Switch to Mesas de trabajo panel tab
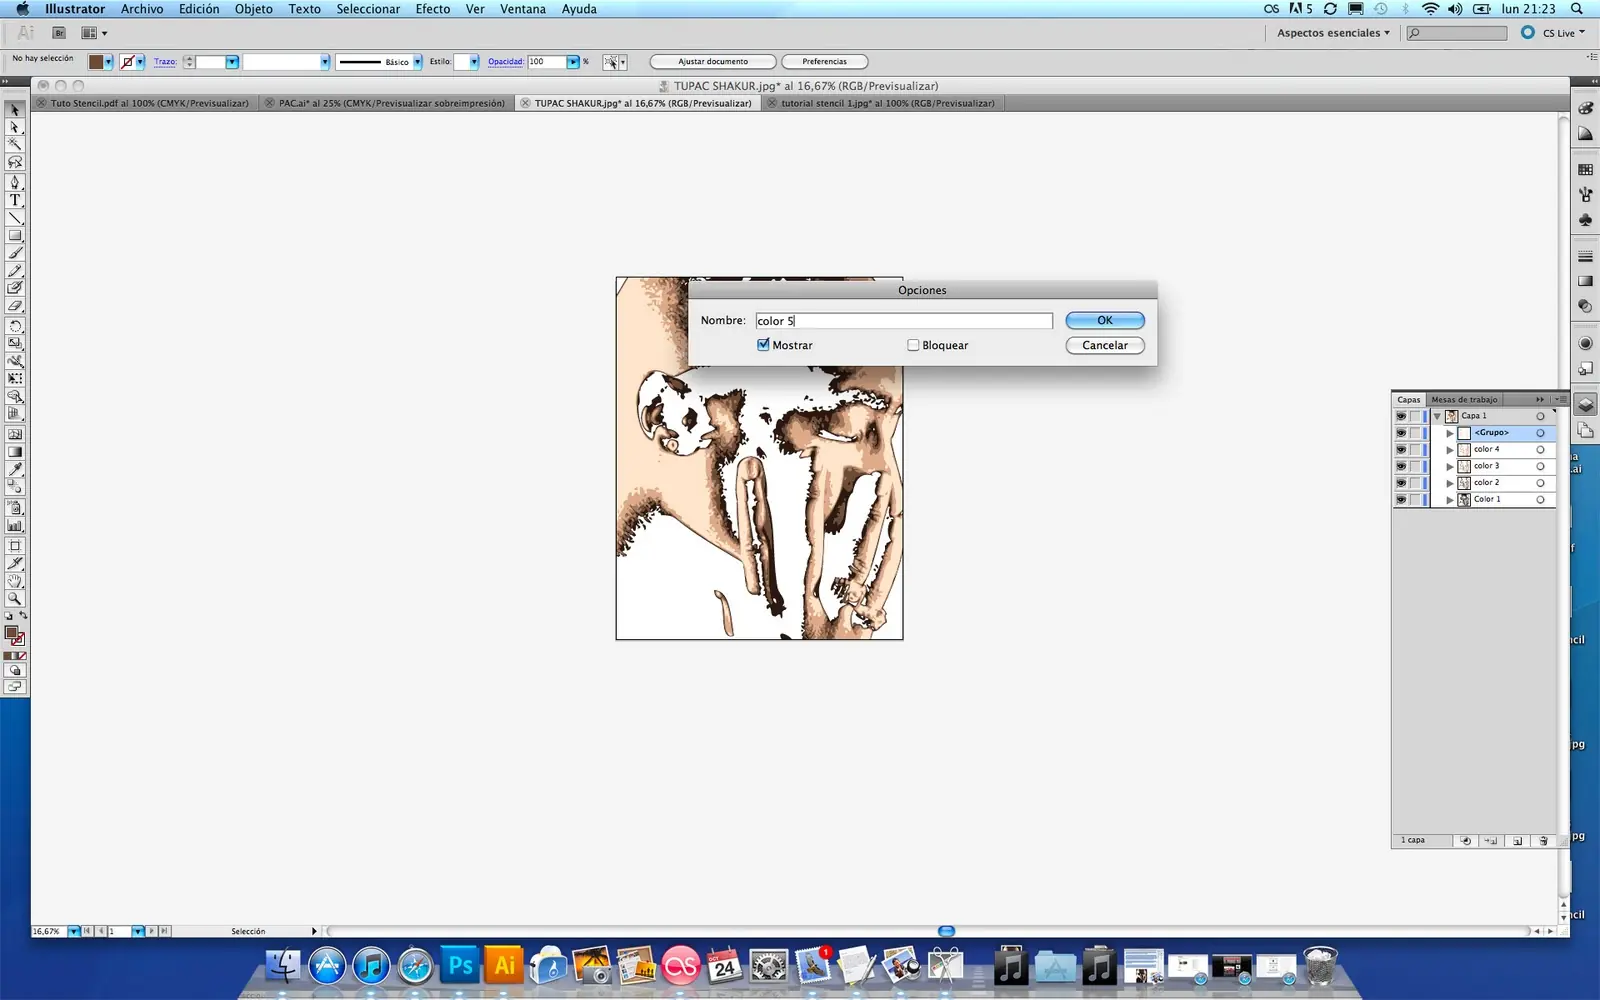 pos(1464,399)
